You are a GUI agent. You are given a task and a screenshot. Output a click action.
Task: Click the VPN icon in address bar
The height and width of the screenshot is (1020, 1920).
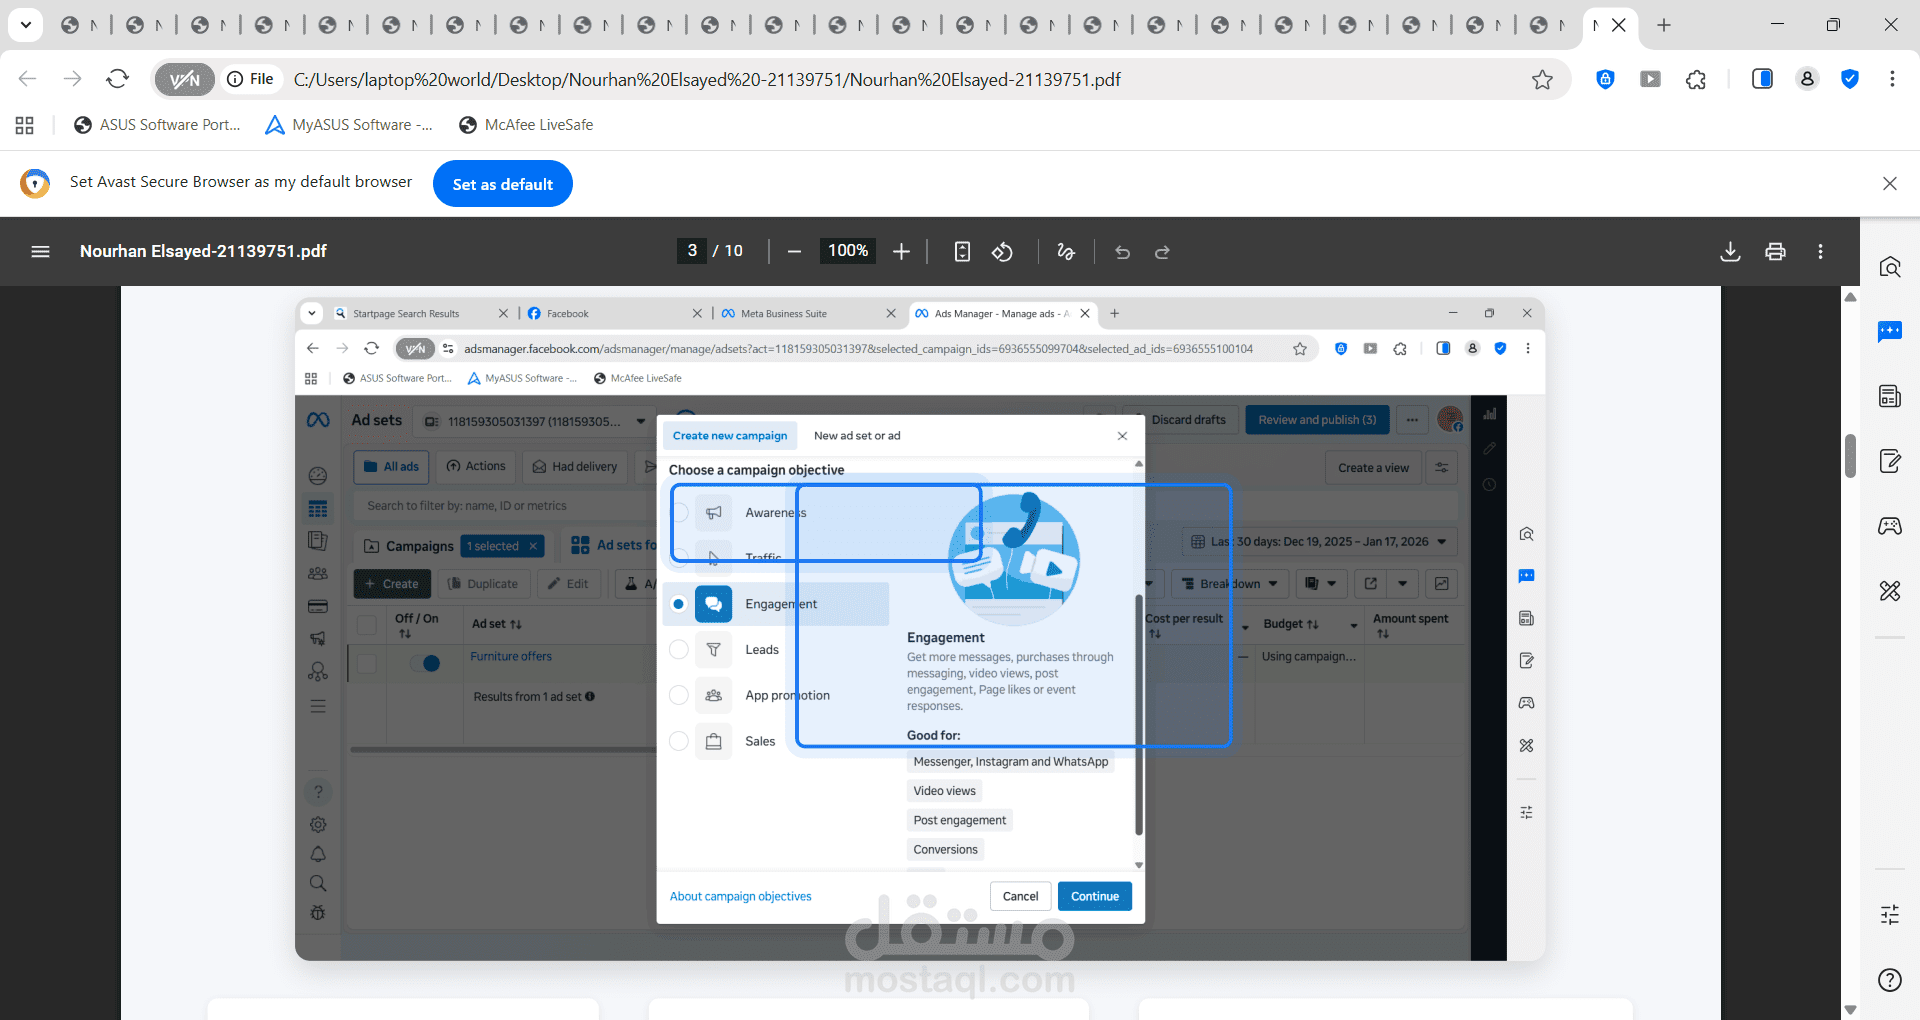tap(185, 79)
